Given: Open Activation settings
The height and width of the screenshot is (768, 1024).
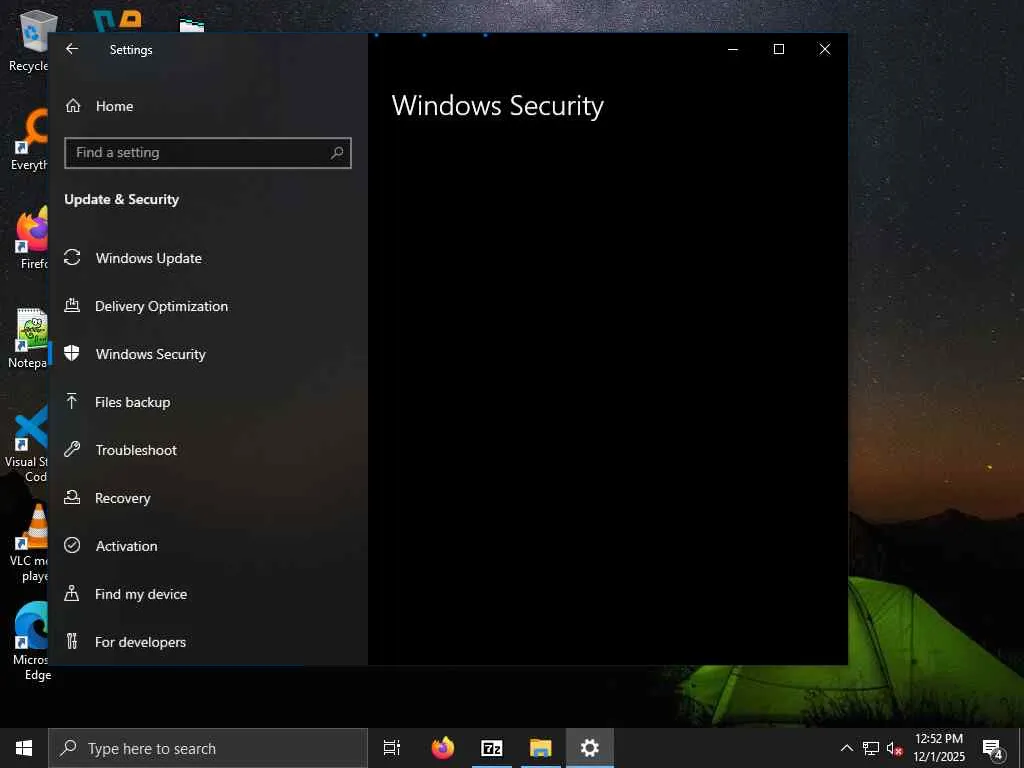Looking at the screenshot, I should pos(208,546).
